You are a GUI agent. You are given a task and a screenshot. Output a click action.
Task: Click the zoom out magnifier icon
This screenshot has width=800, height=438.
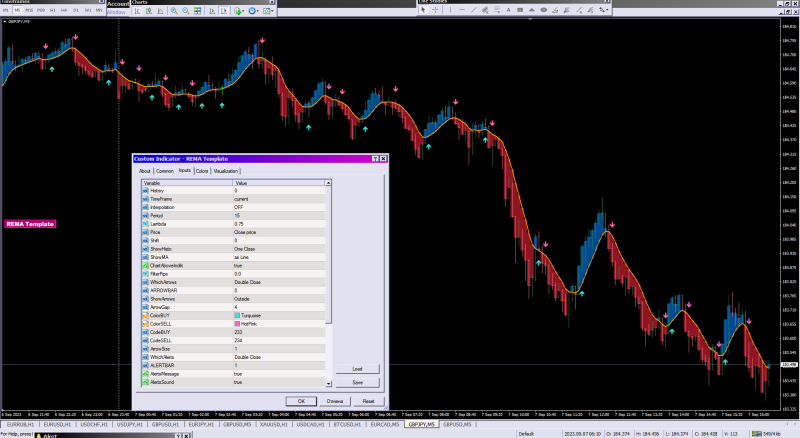pyautogui.click(x=186, y=11)
